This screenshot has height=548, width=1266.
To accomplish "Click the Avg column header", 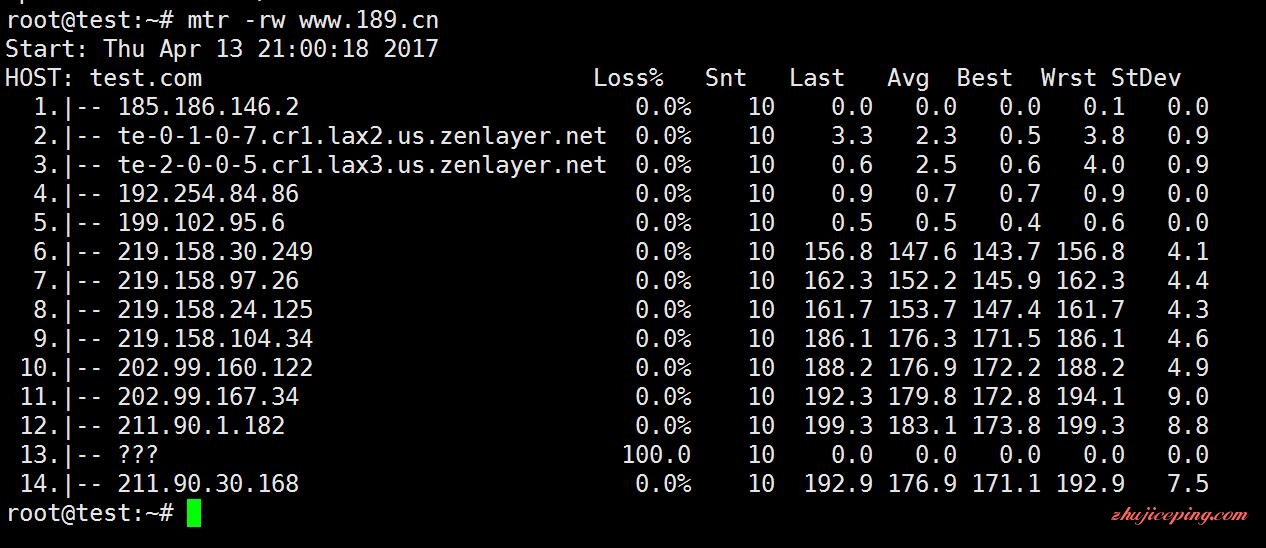I will pos(908,78).
